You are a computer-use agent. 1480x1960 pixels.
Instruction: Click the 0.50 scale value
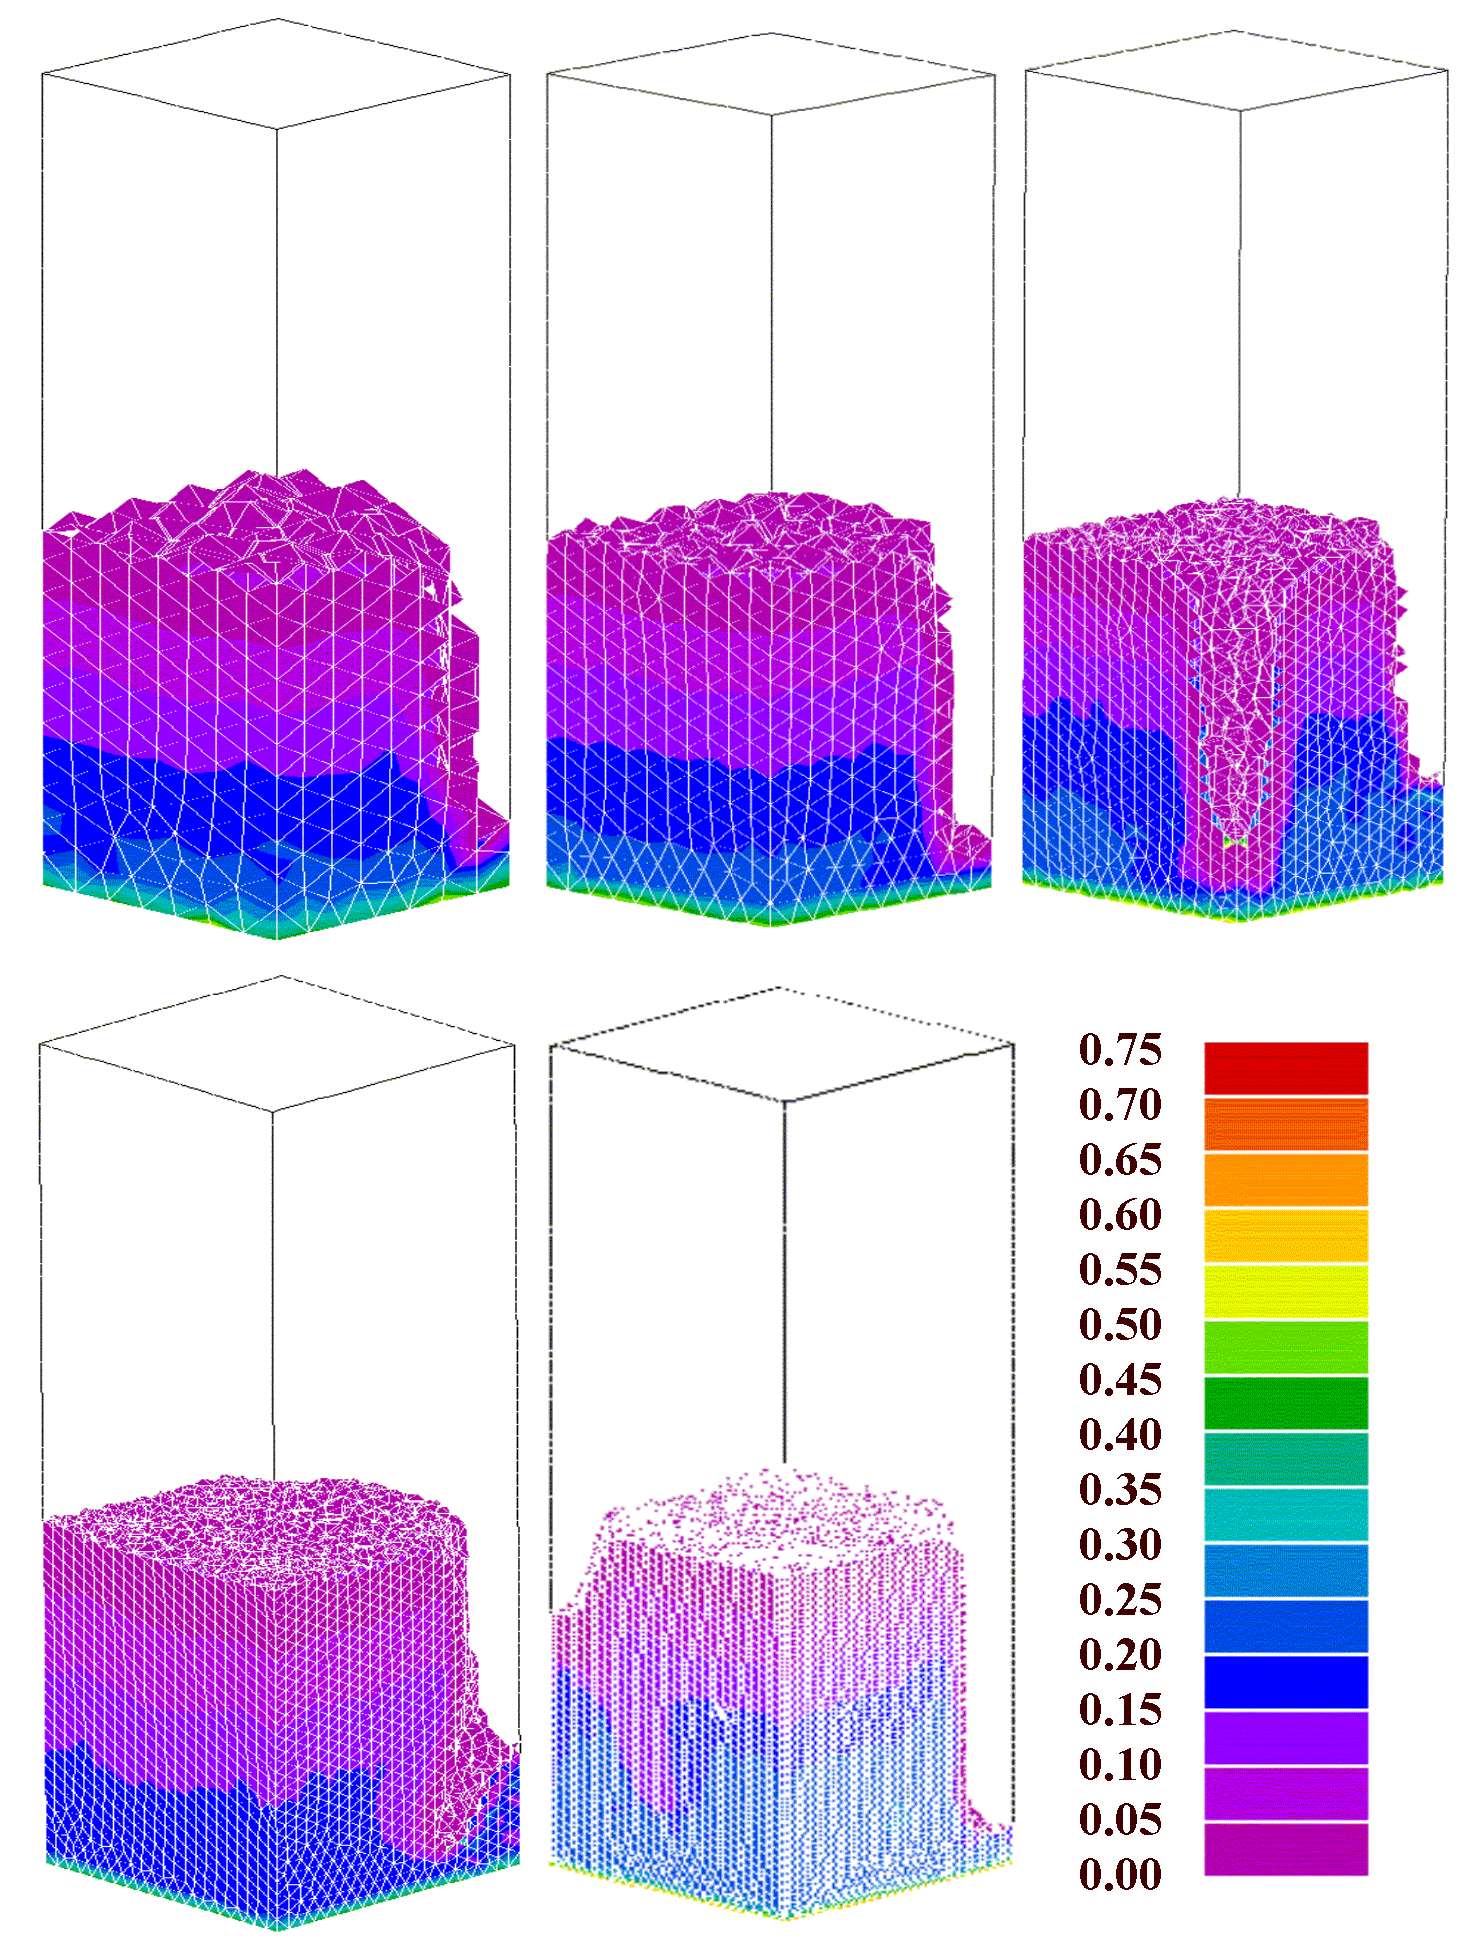pyautogui.click(x=1120, y=1325)
